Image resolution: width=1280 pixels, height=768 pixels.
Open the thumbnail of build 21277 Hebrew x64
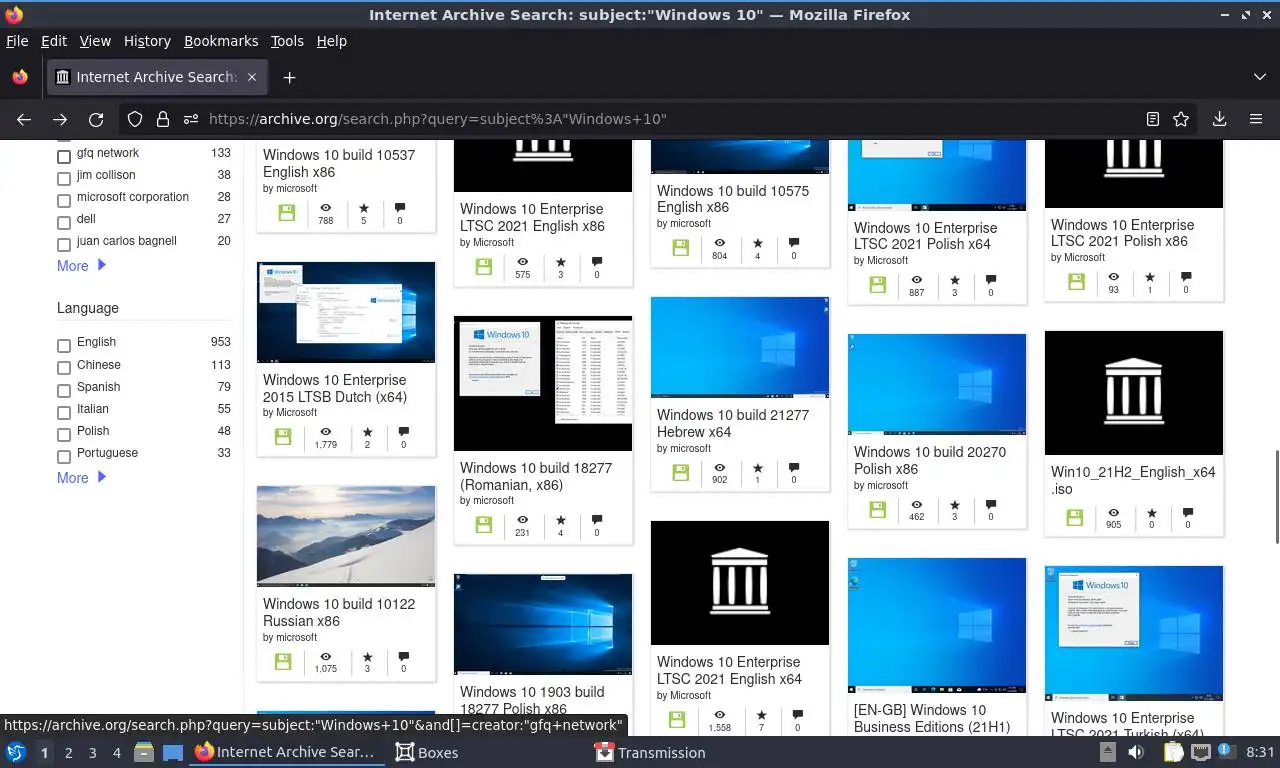click(x=740, y=347)
